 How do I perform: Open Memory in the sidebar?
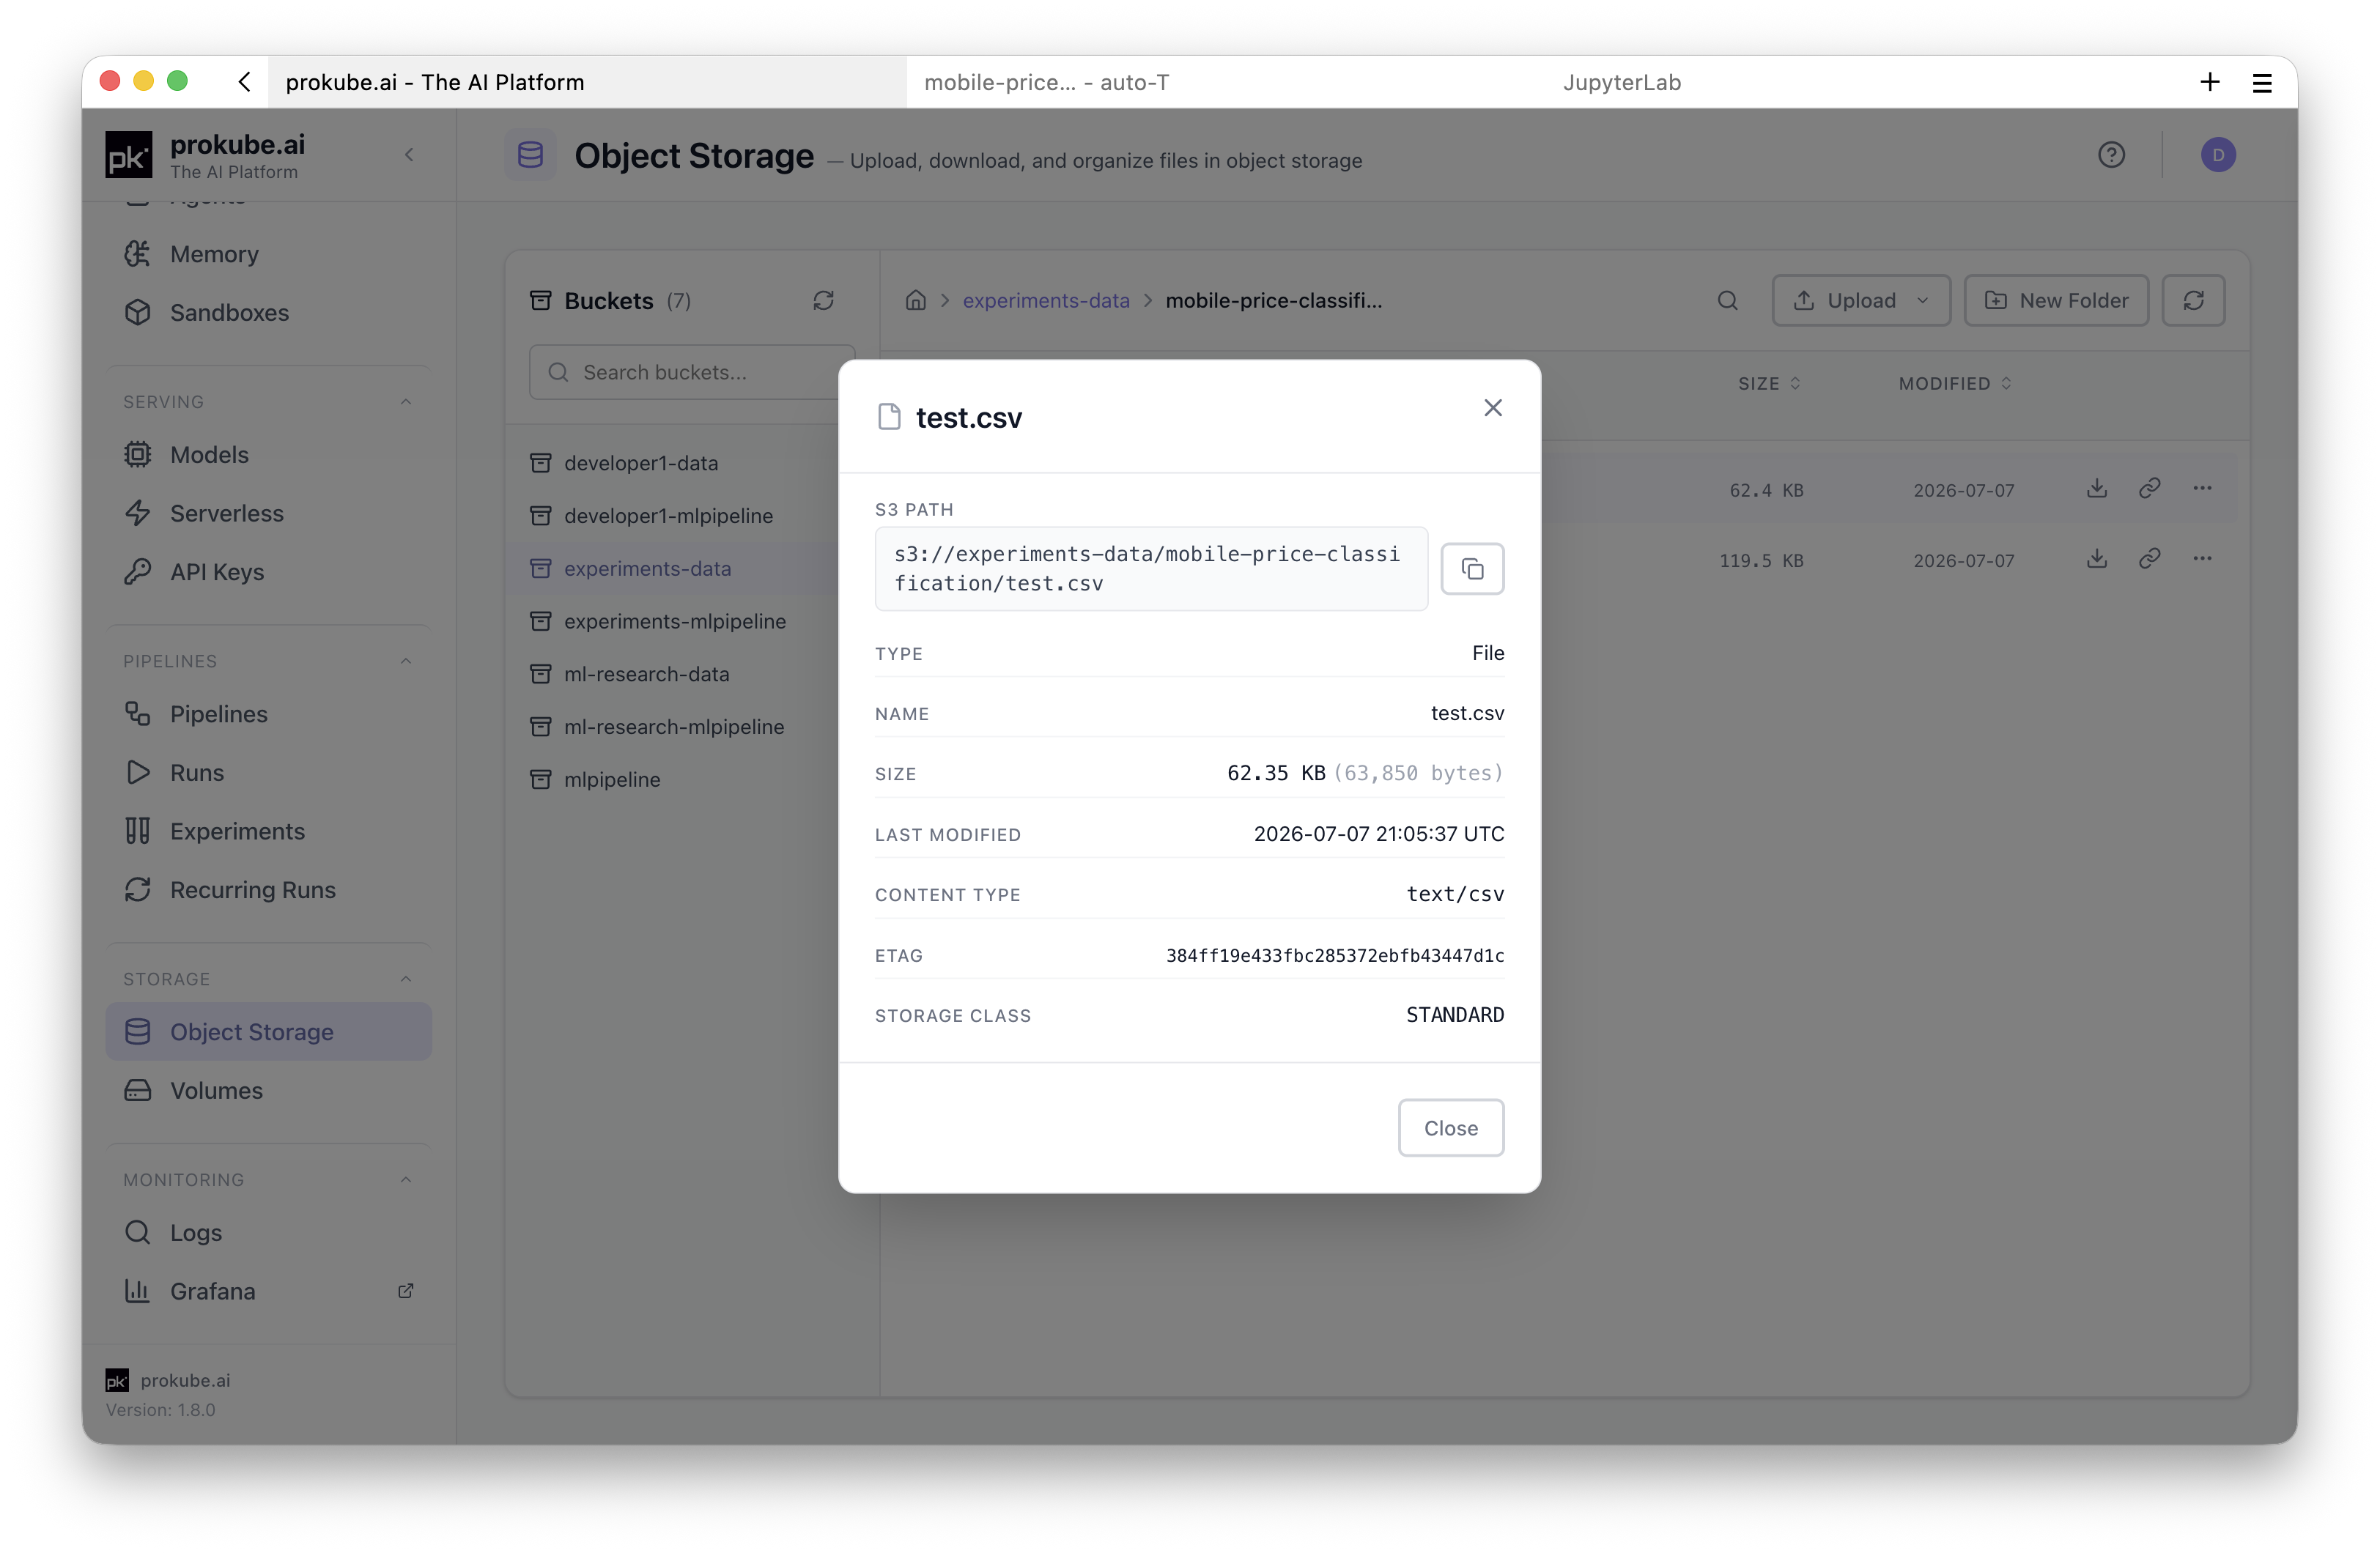point(268,254)
